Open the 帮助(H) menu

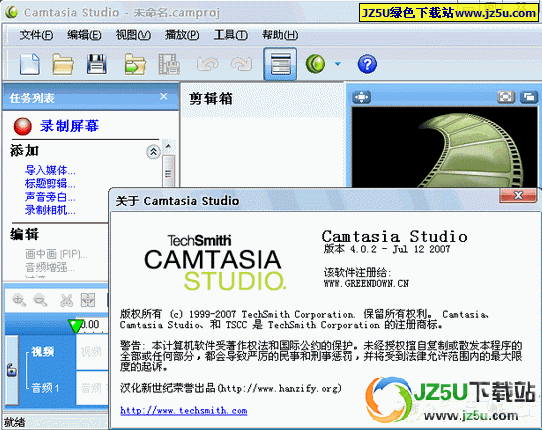point(280,35)
